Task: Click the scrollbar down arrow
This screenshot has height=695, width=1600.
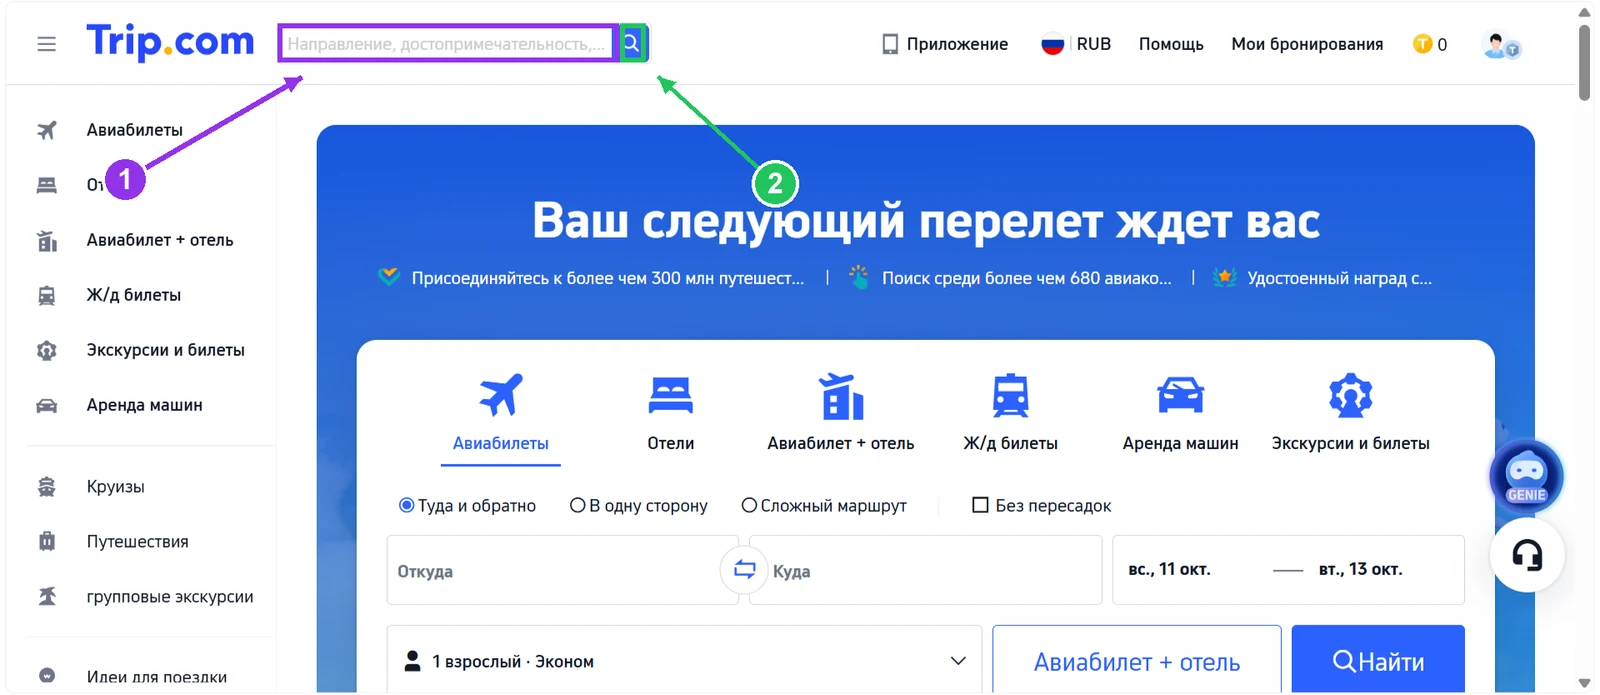Action: [1584, 684]
